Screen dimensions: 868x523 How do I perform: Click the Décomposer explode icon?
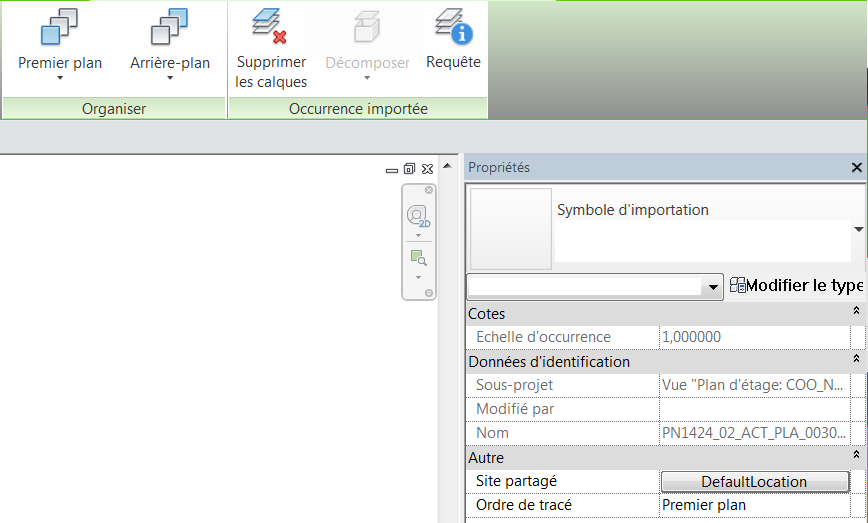[x=367, y=27]
